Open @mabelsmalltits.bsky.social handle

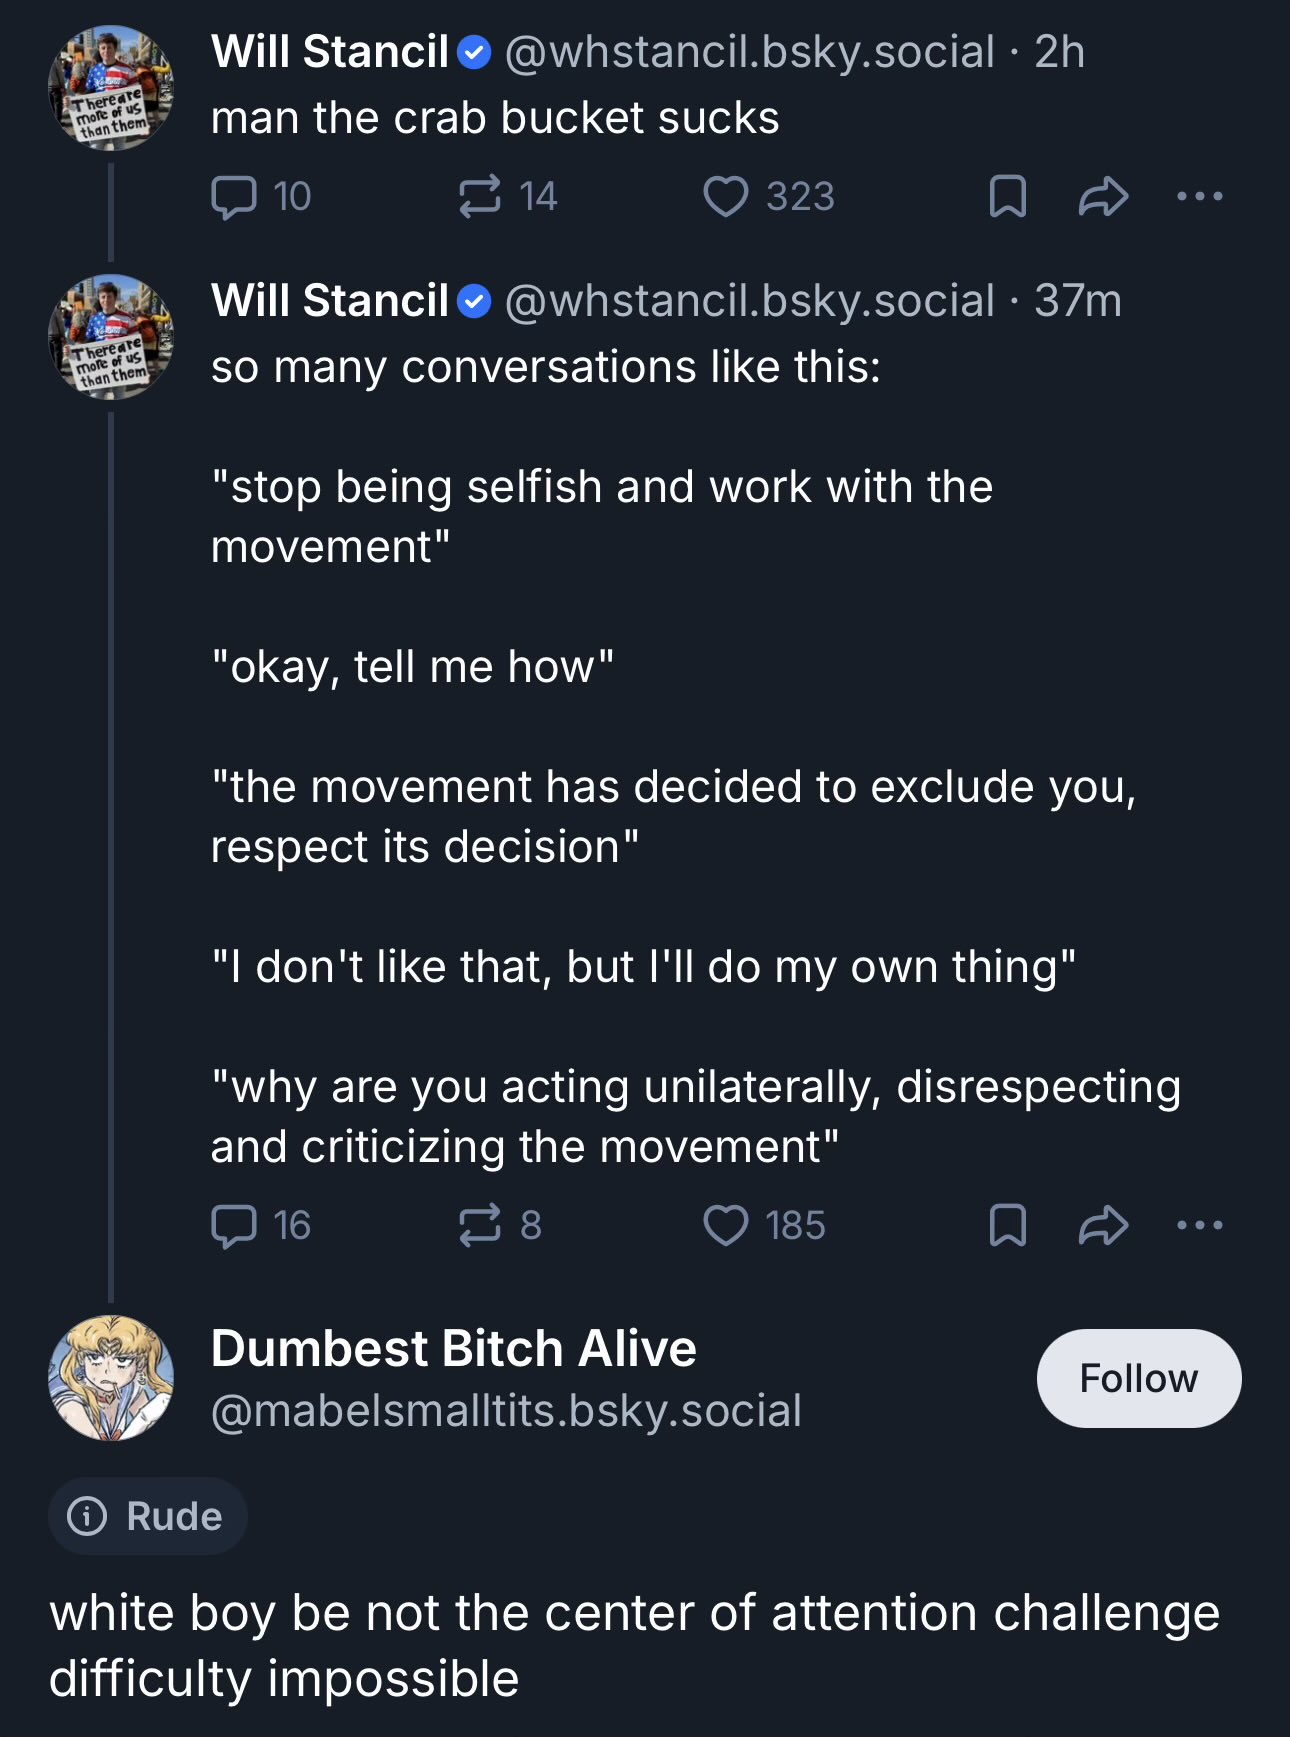pos(506,1411)
